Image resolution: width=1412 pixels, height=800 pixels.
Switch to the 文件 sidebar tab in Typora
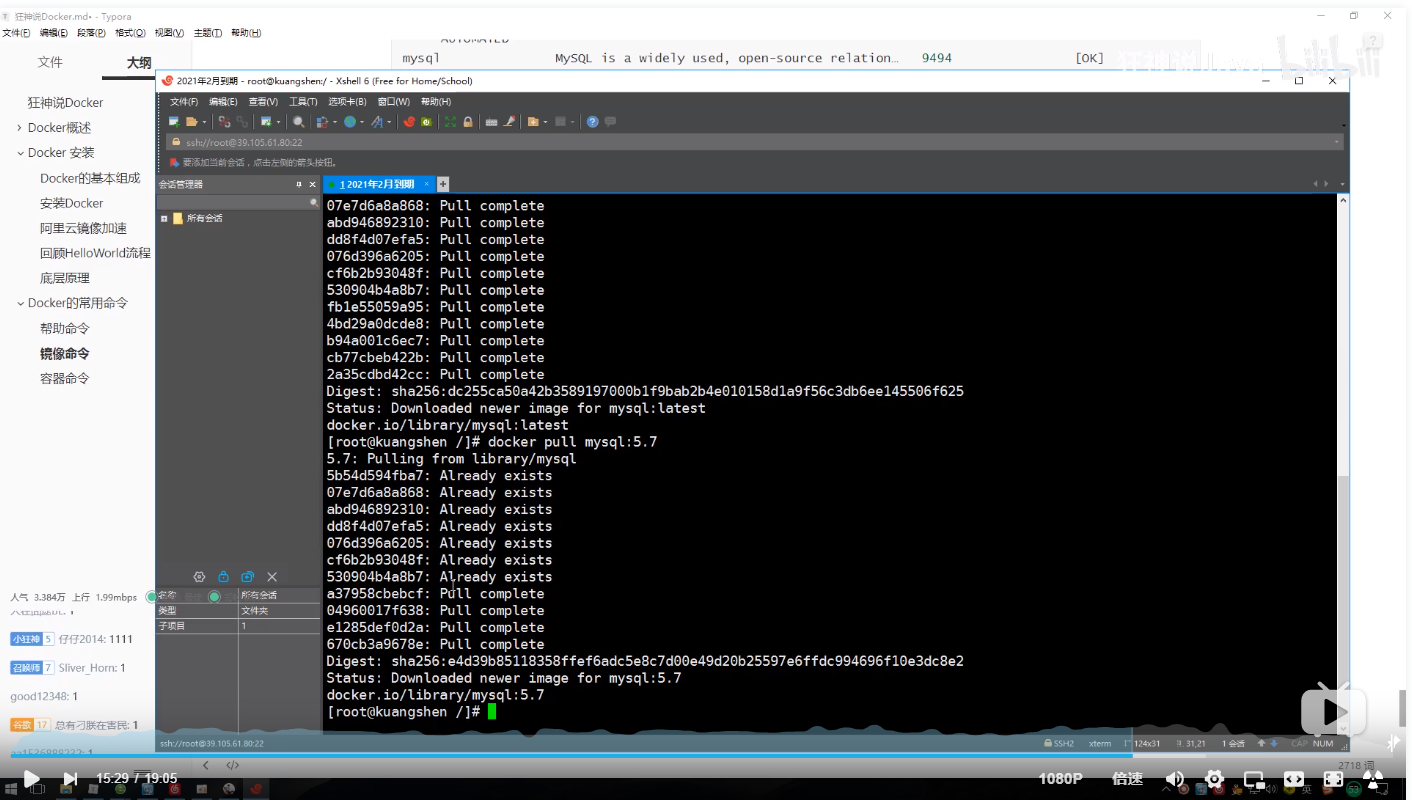click(x=50, y=62)
